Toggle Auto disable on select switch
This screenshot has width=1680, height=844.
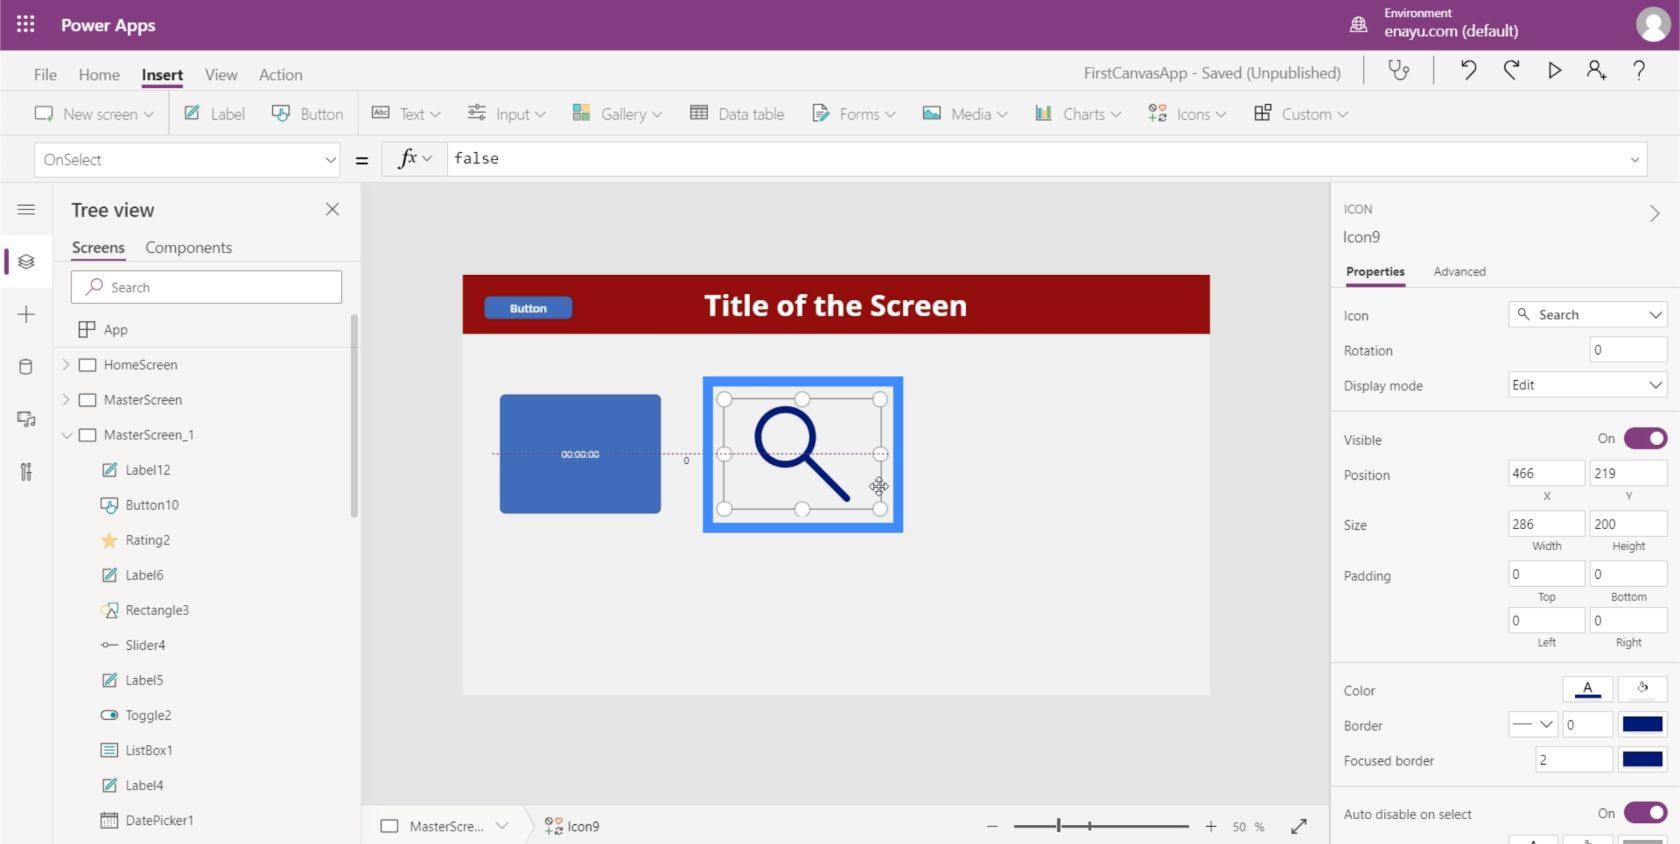tap(1645, 813)
